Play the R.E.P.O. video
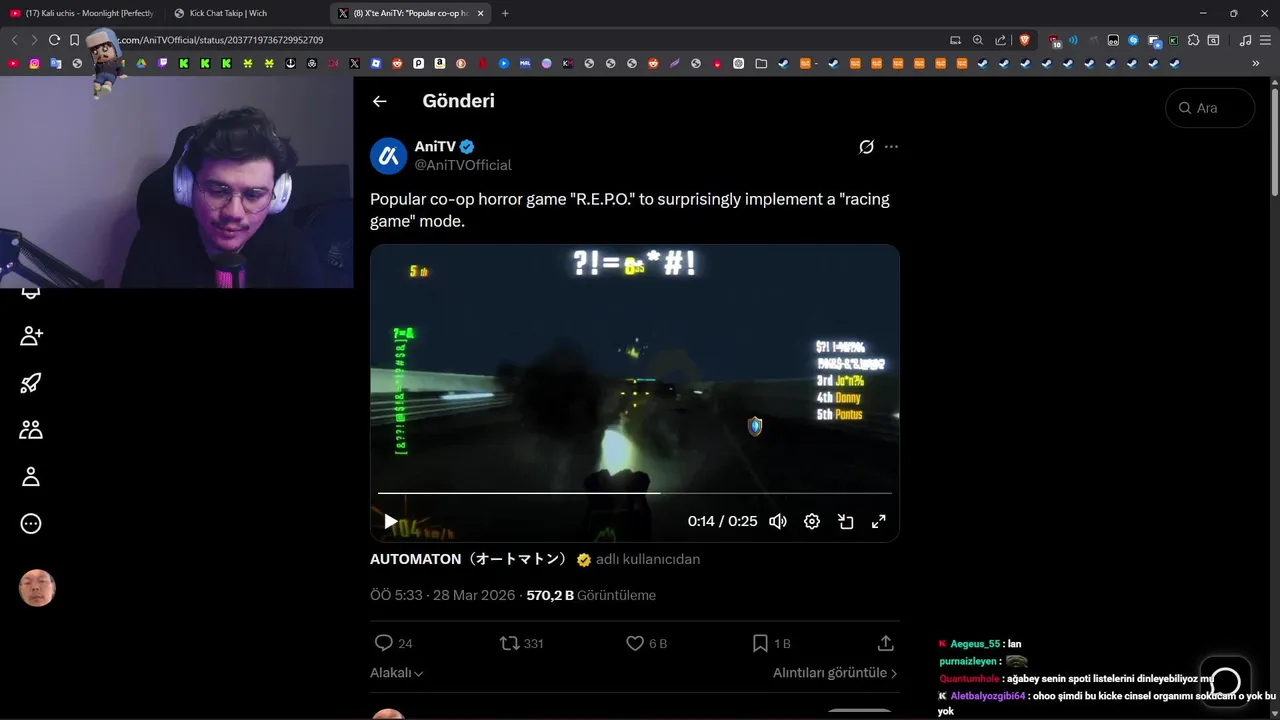 (390, 521)
